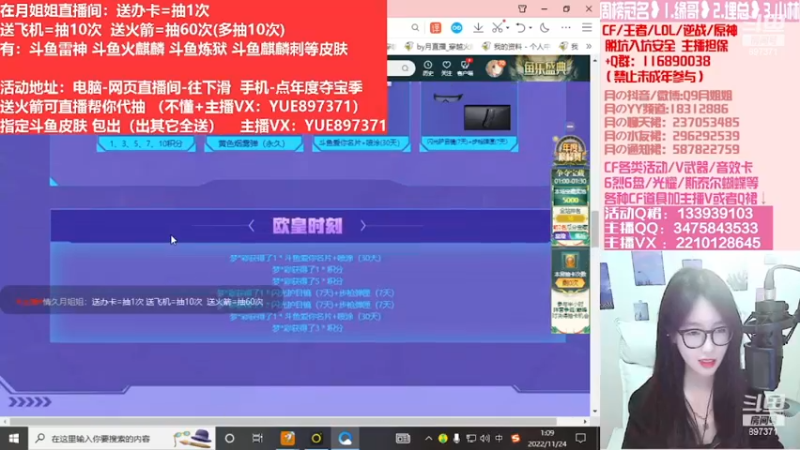Open Sogou input S tray icon
This screenshot has height=450, width=800.
pyautogui.click(x=515, y=438)
